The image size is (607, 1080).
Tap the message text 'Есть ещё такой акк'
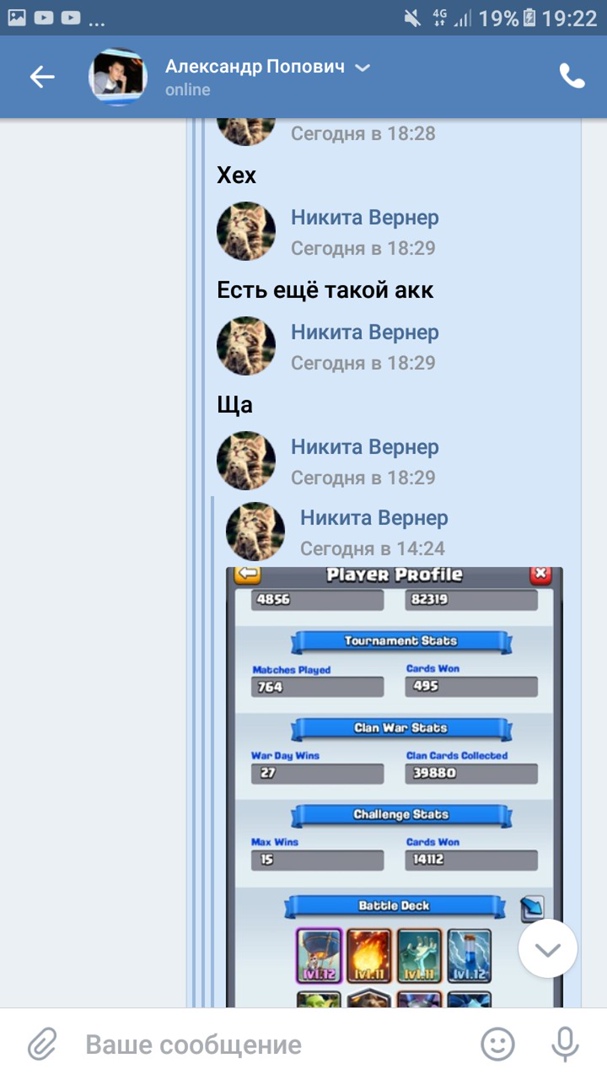click(x=325, y=290)
